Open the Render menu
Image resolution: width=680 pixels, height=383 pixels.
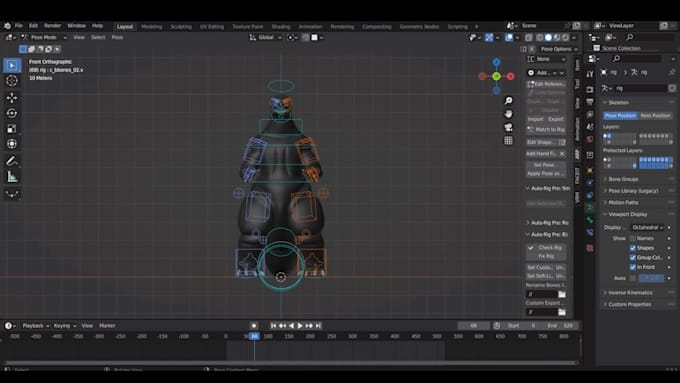tap(52, 26)
